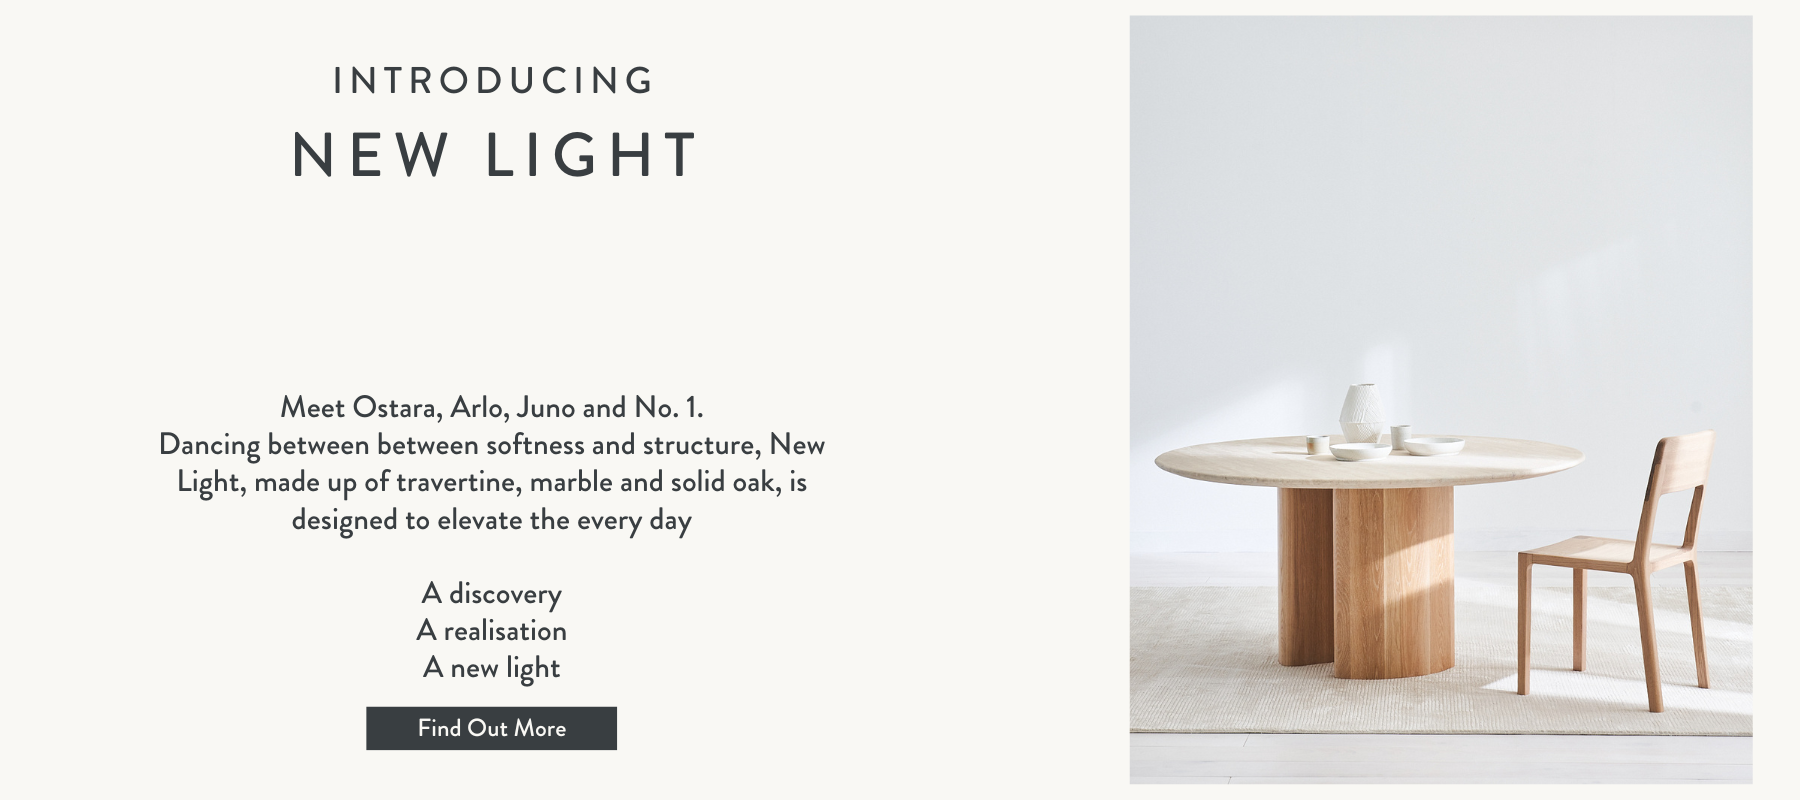This screenshot has height=800, width=1800.
Task: Click the 'A new light' text line
Action: point(491,668)
